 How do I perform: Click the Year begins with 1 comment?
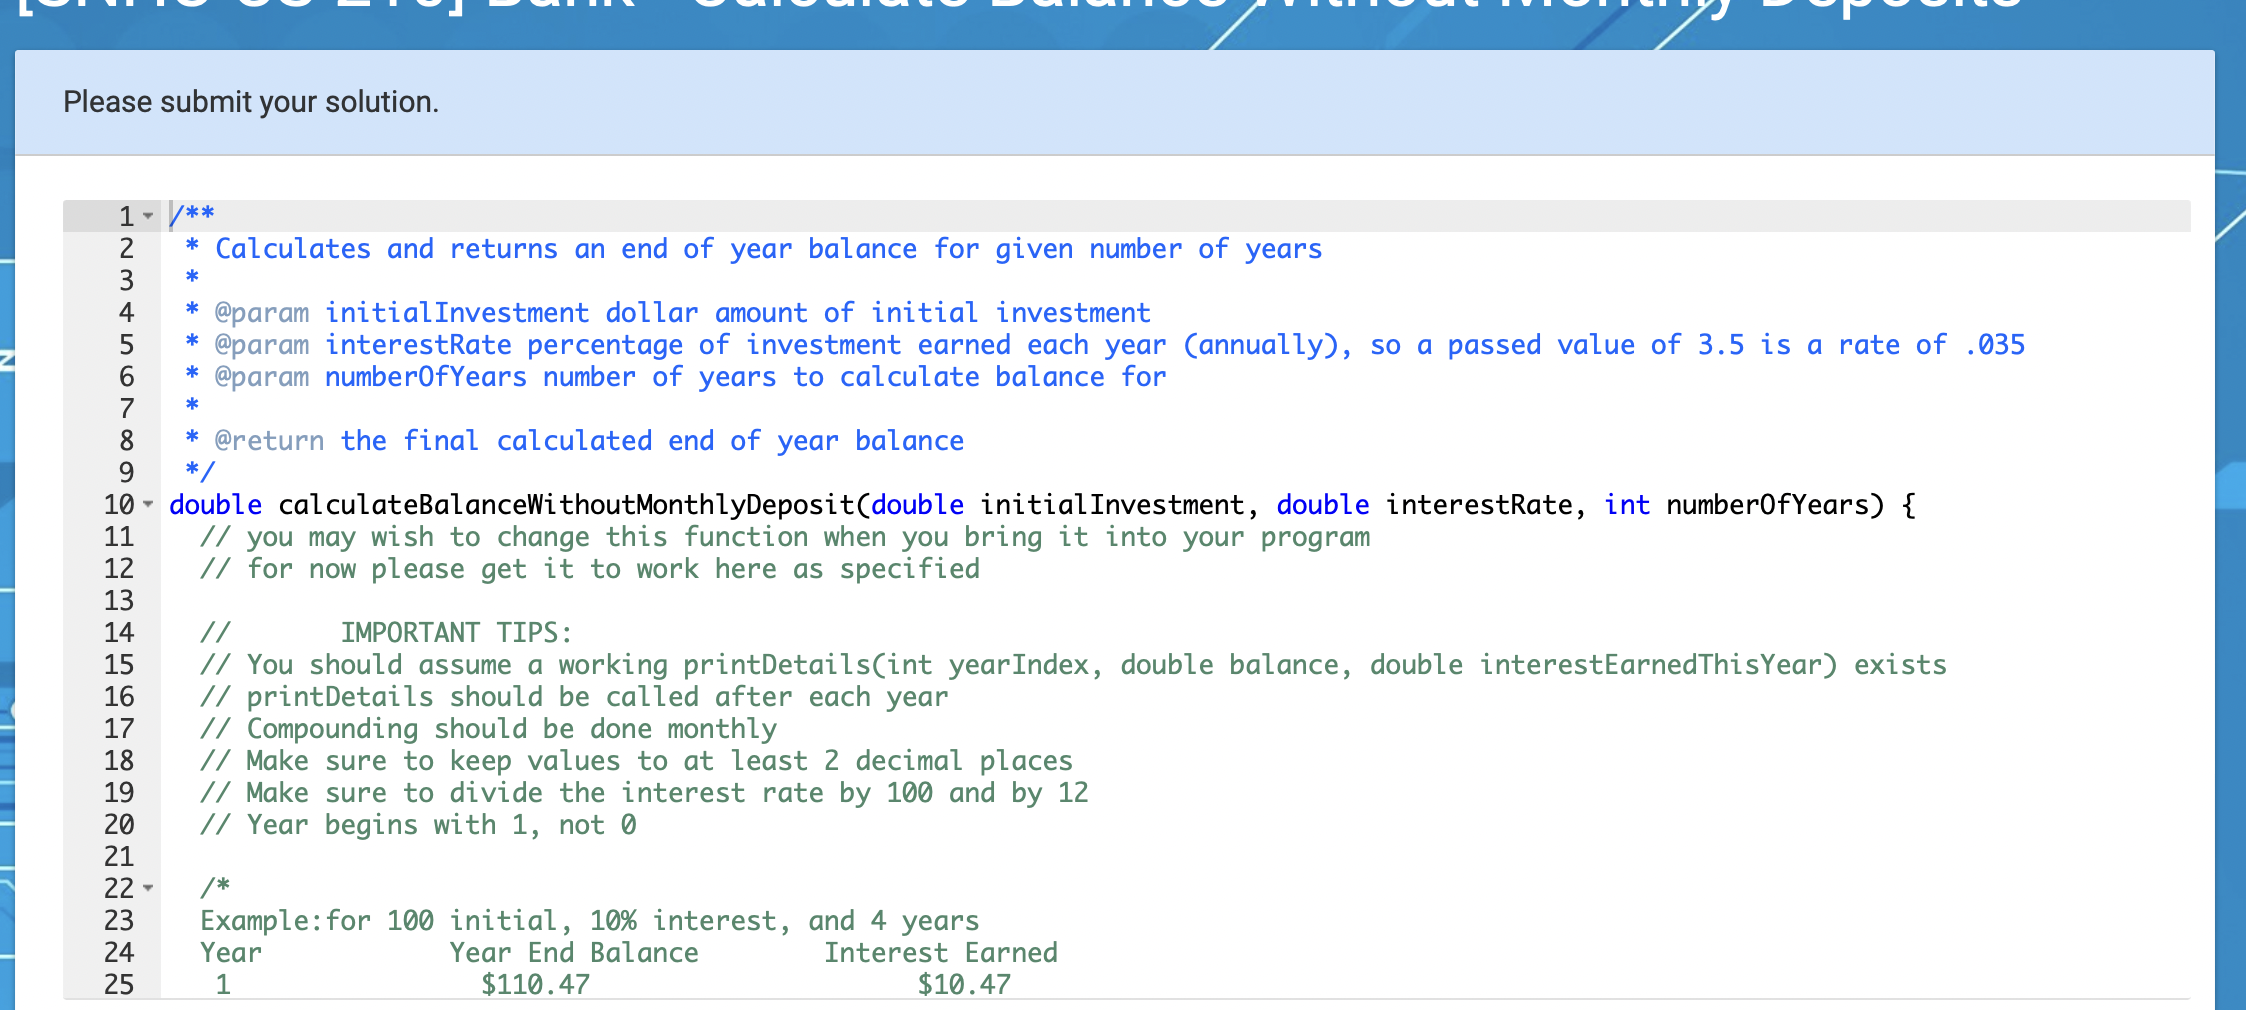click(418, 824)
